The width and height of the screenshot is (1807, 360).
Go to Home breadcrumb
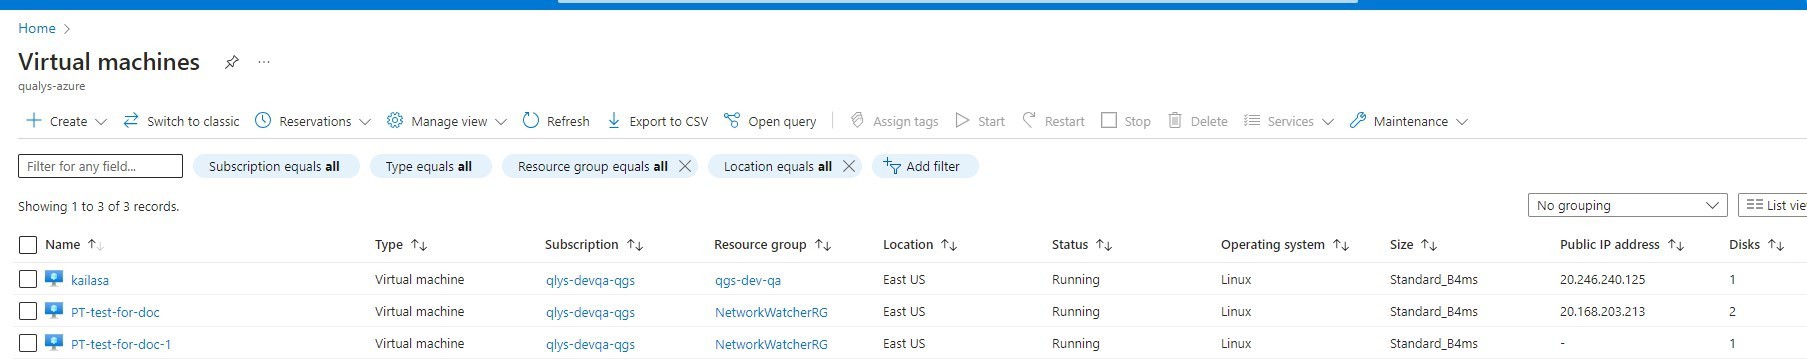37,28
